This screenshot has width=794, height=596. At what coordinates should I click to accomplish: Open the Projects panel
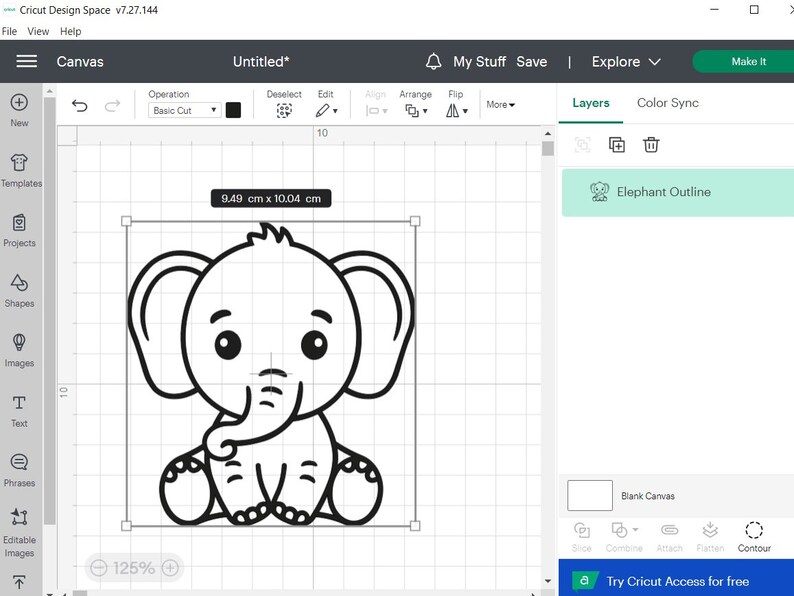19,230
